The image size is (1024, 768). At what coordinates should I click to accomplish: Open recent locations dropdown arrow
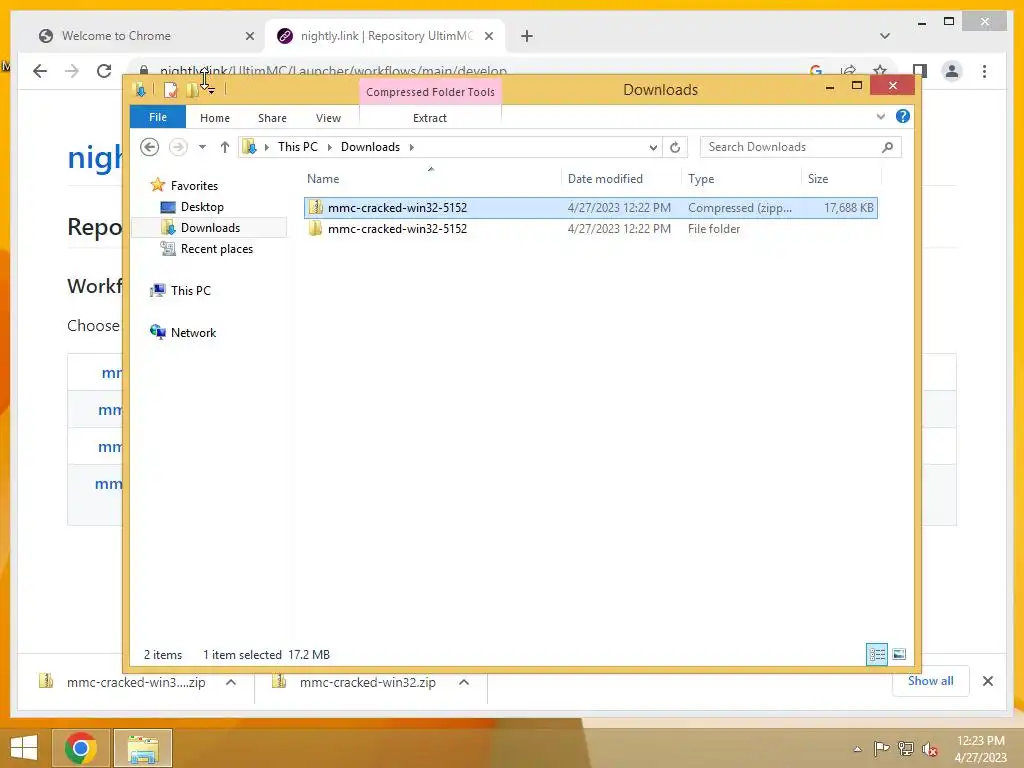pyautogui.click(x=202, y=147)
